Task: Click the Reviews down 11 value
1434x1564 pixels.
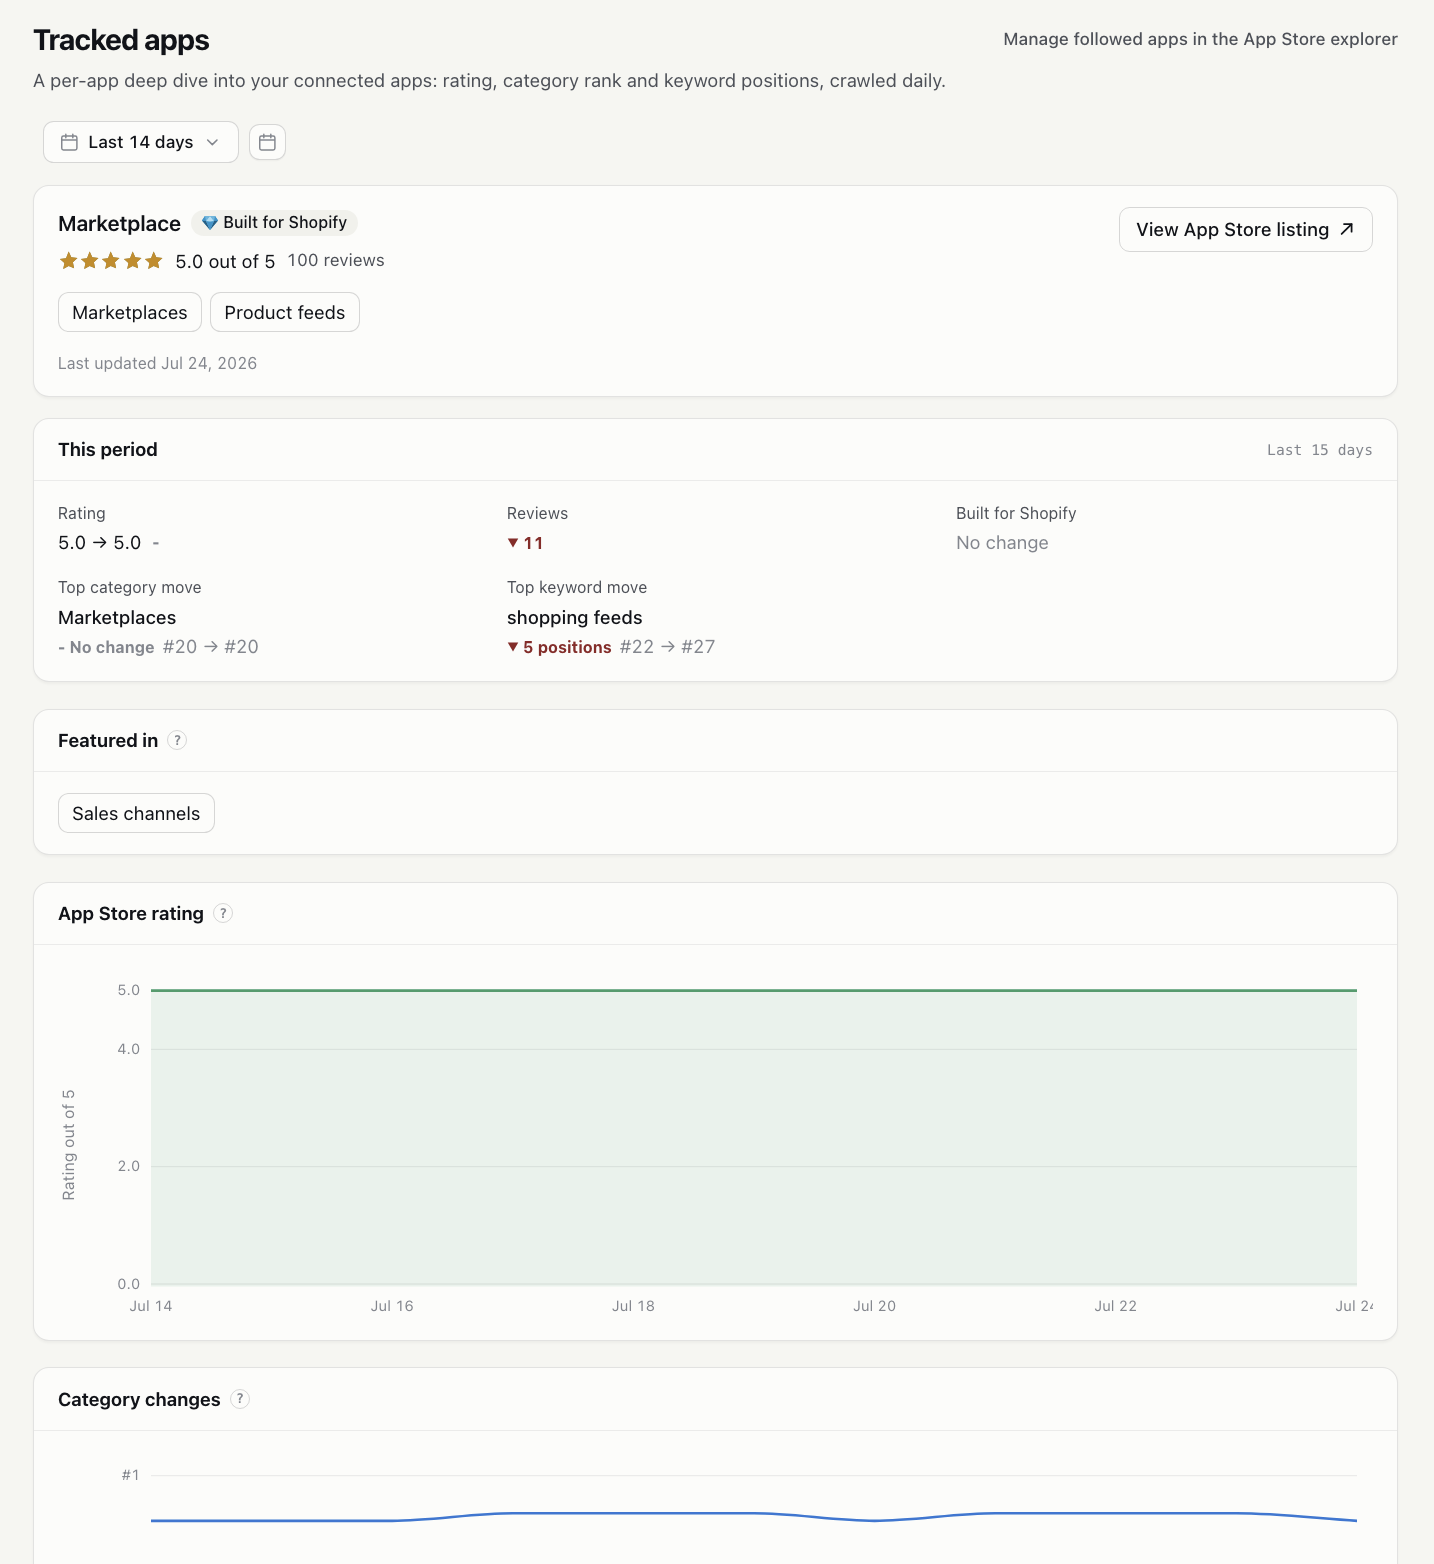Action: click(x=525, y=543)
